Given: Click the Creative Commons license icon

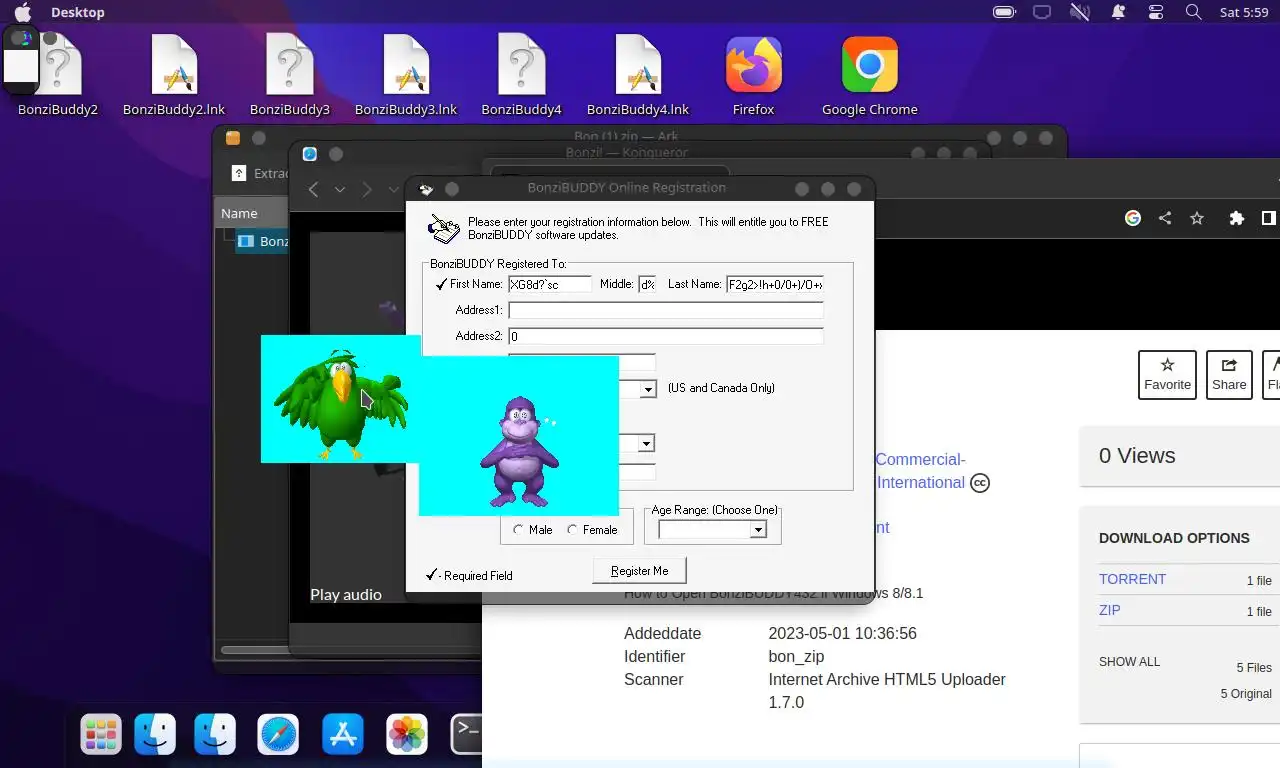Looking at the screenshot, I should (x=981, y=483).
